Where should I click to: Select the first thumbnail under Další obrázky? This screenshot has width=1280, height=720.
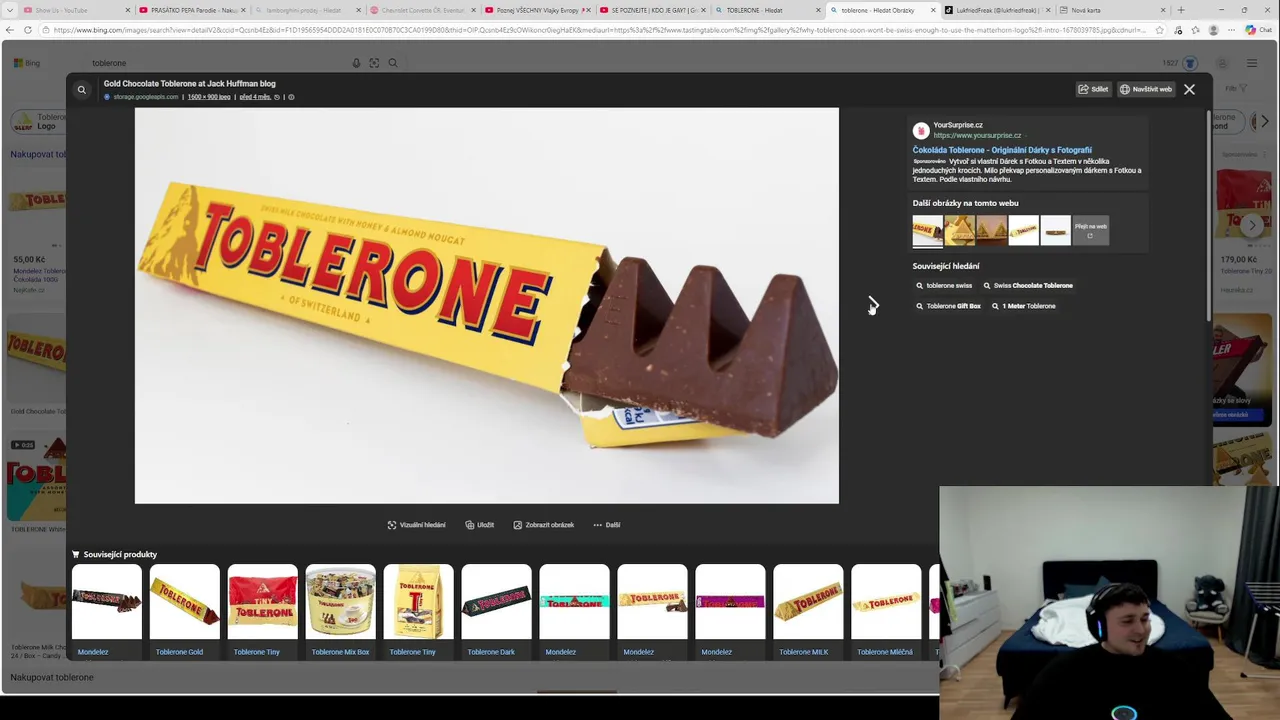(x=927, y=231)
